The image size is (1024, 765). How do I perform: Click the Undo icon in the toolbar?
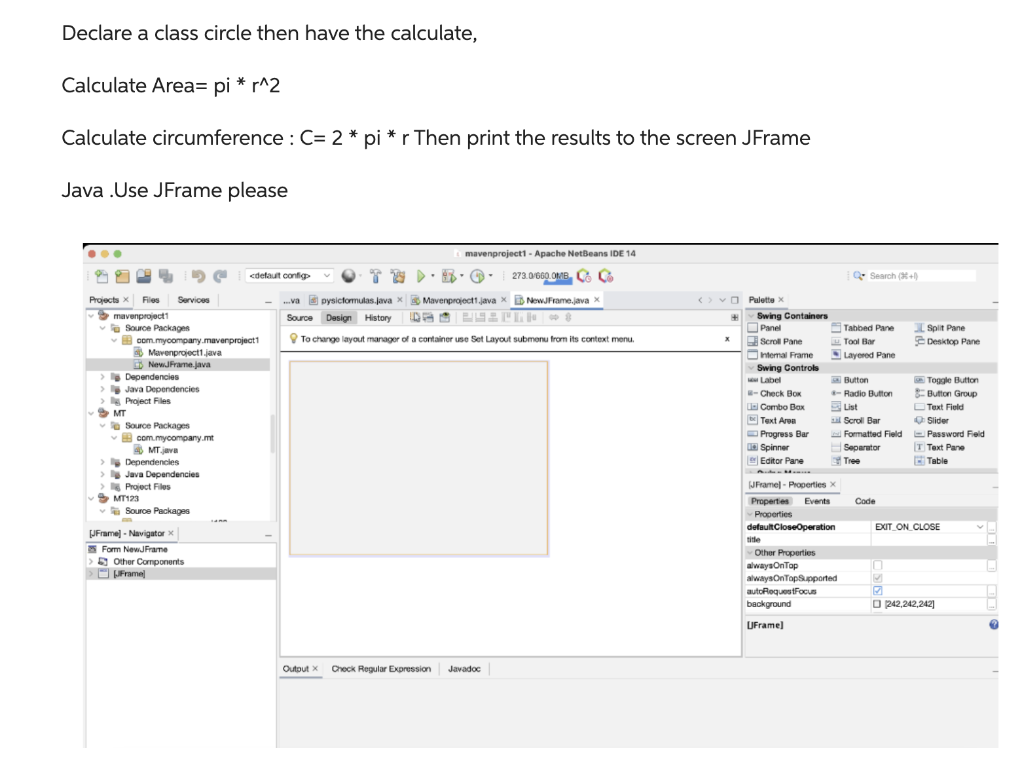[x=198, y=277]
